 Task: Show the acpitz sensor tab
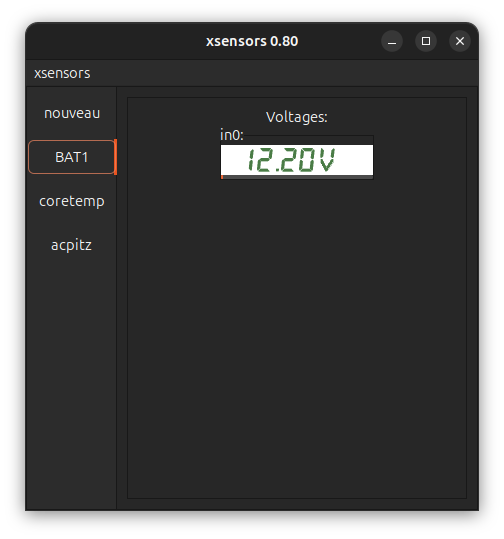[x=72, y=245]
